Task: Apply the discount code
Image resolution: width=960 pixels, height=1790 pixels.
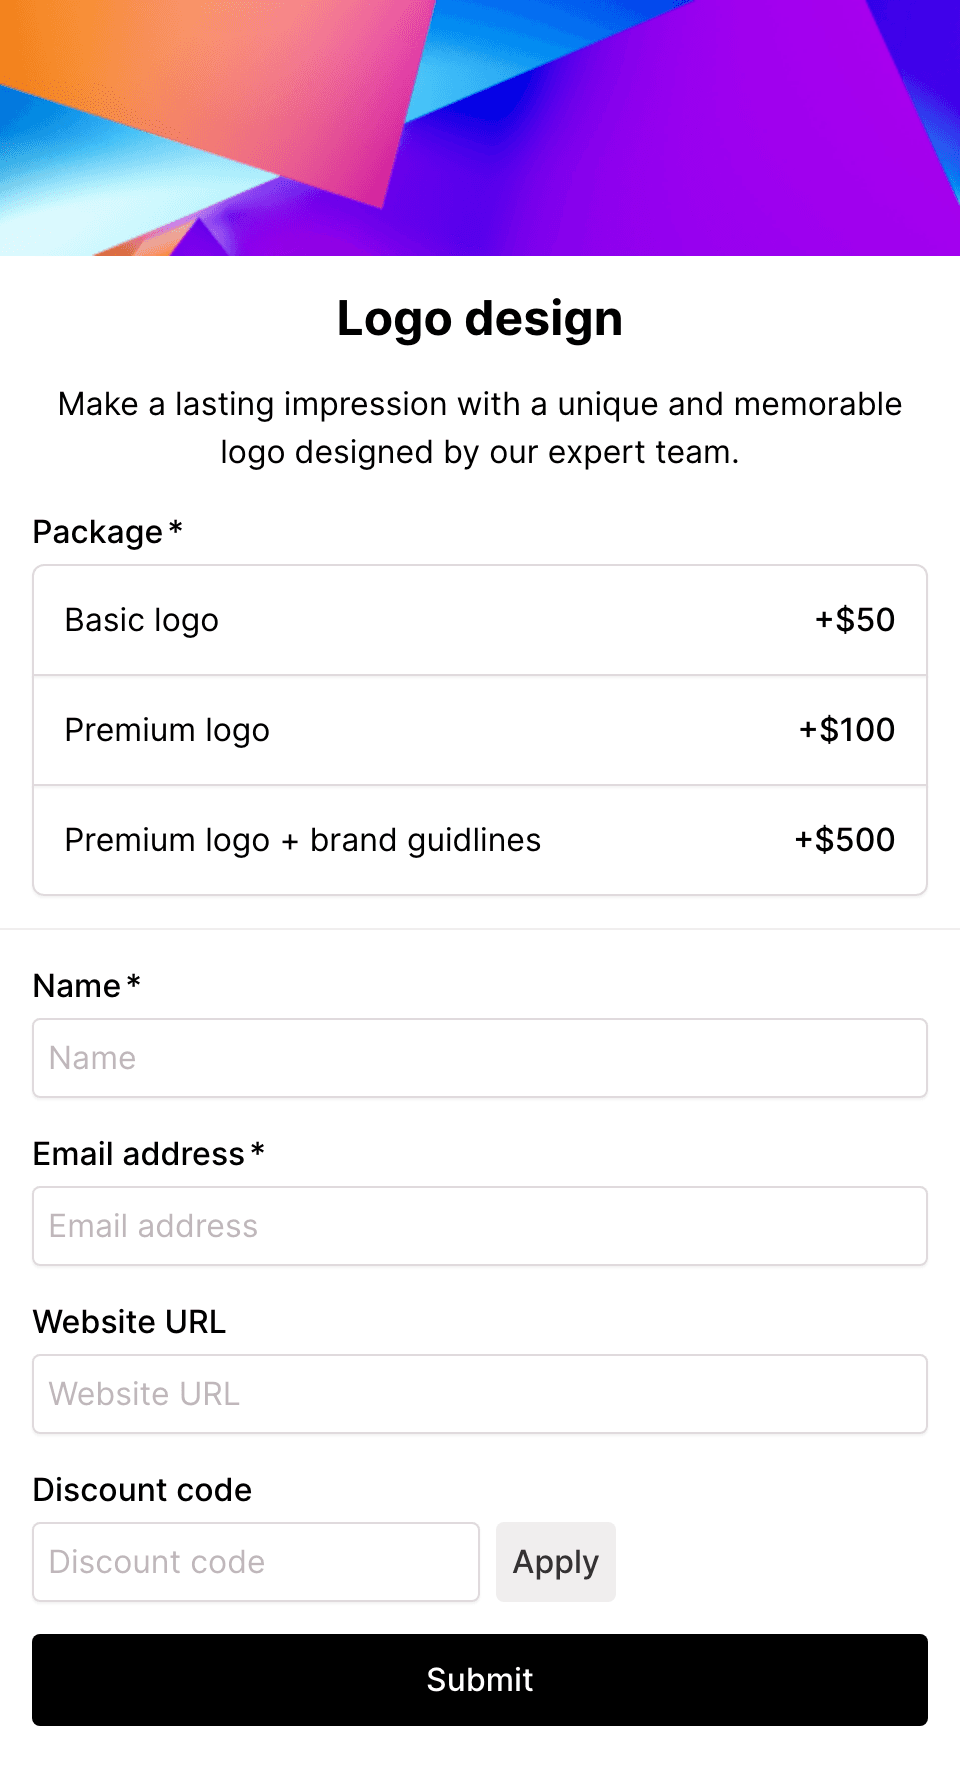Action: point(556,1562)
